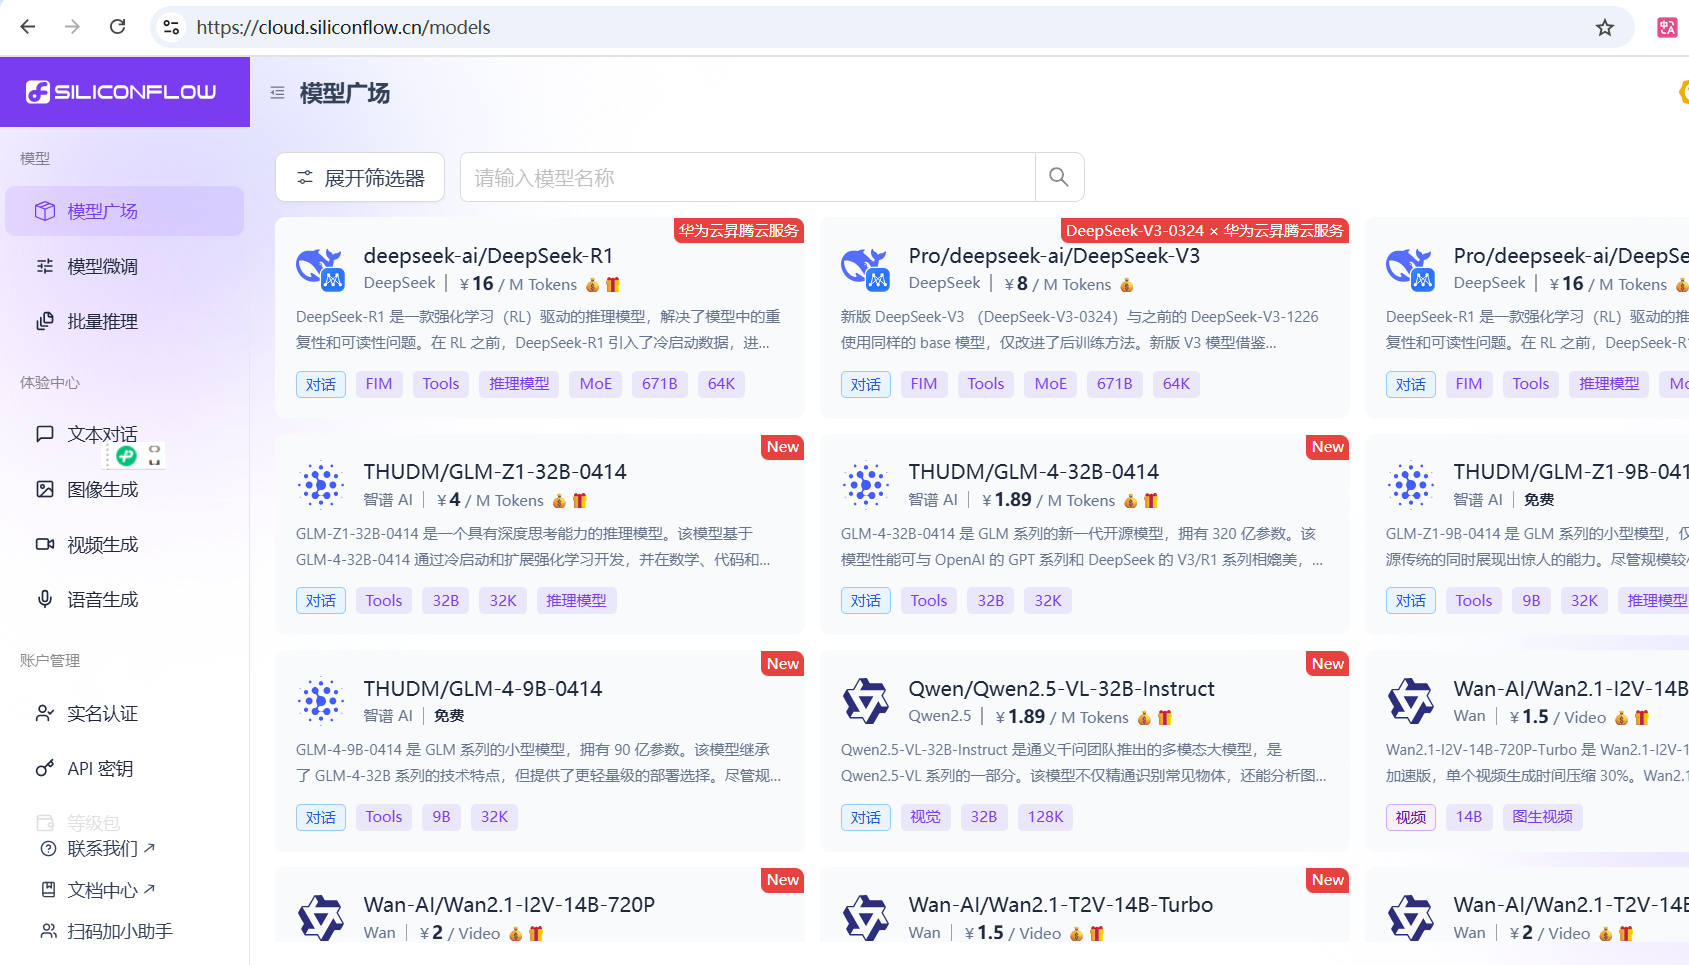Click 128K tag on Qwen2.5-VL card
The width and height of the screenshot is (1689, 965).
[x=1046, y=817]
